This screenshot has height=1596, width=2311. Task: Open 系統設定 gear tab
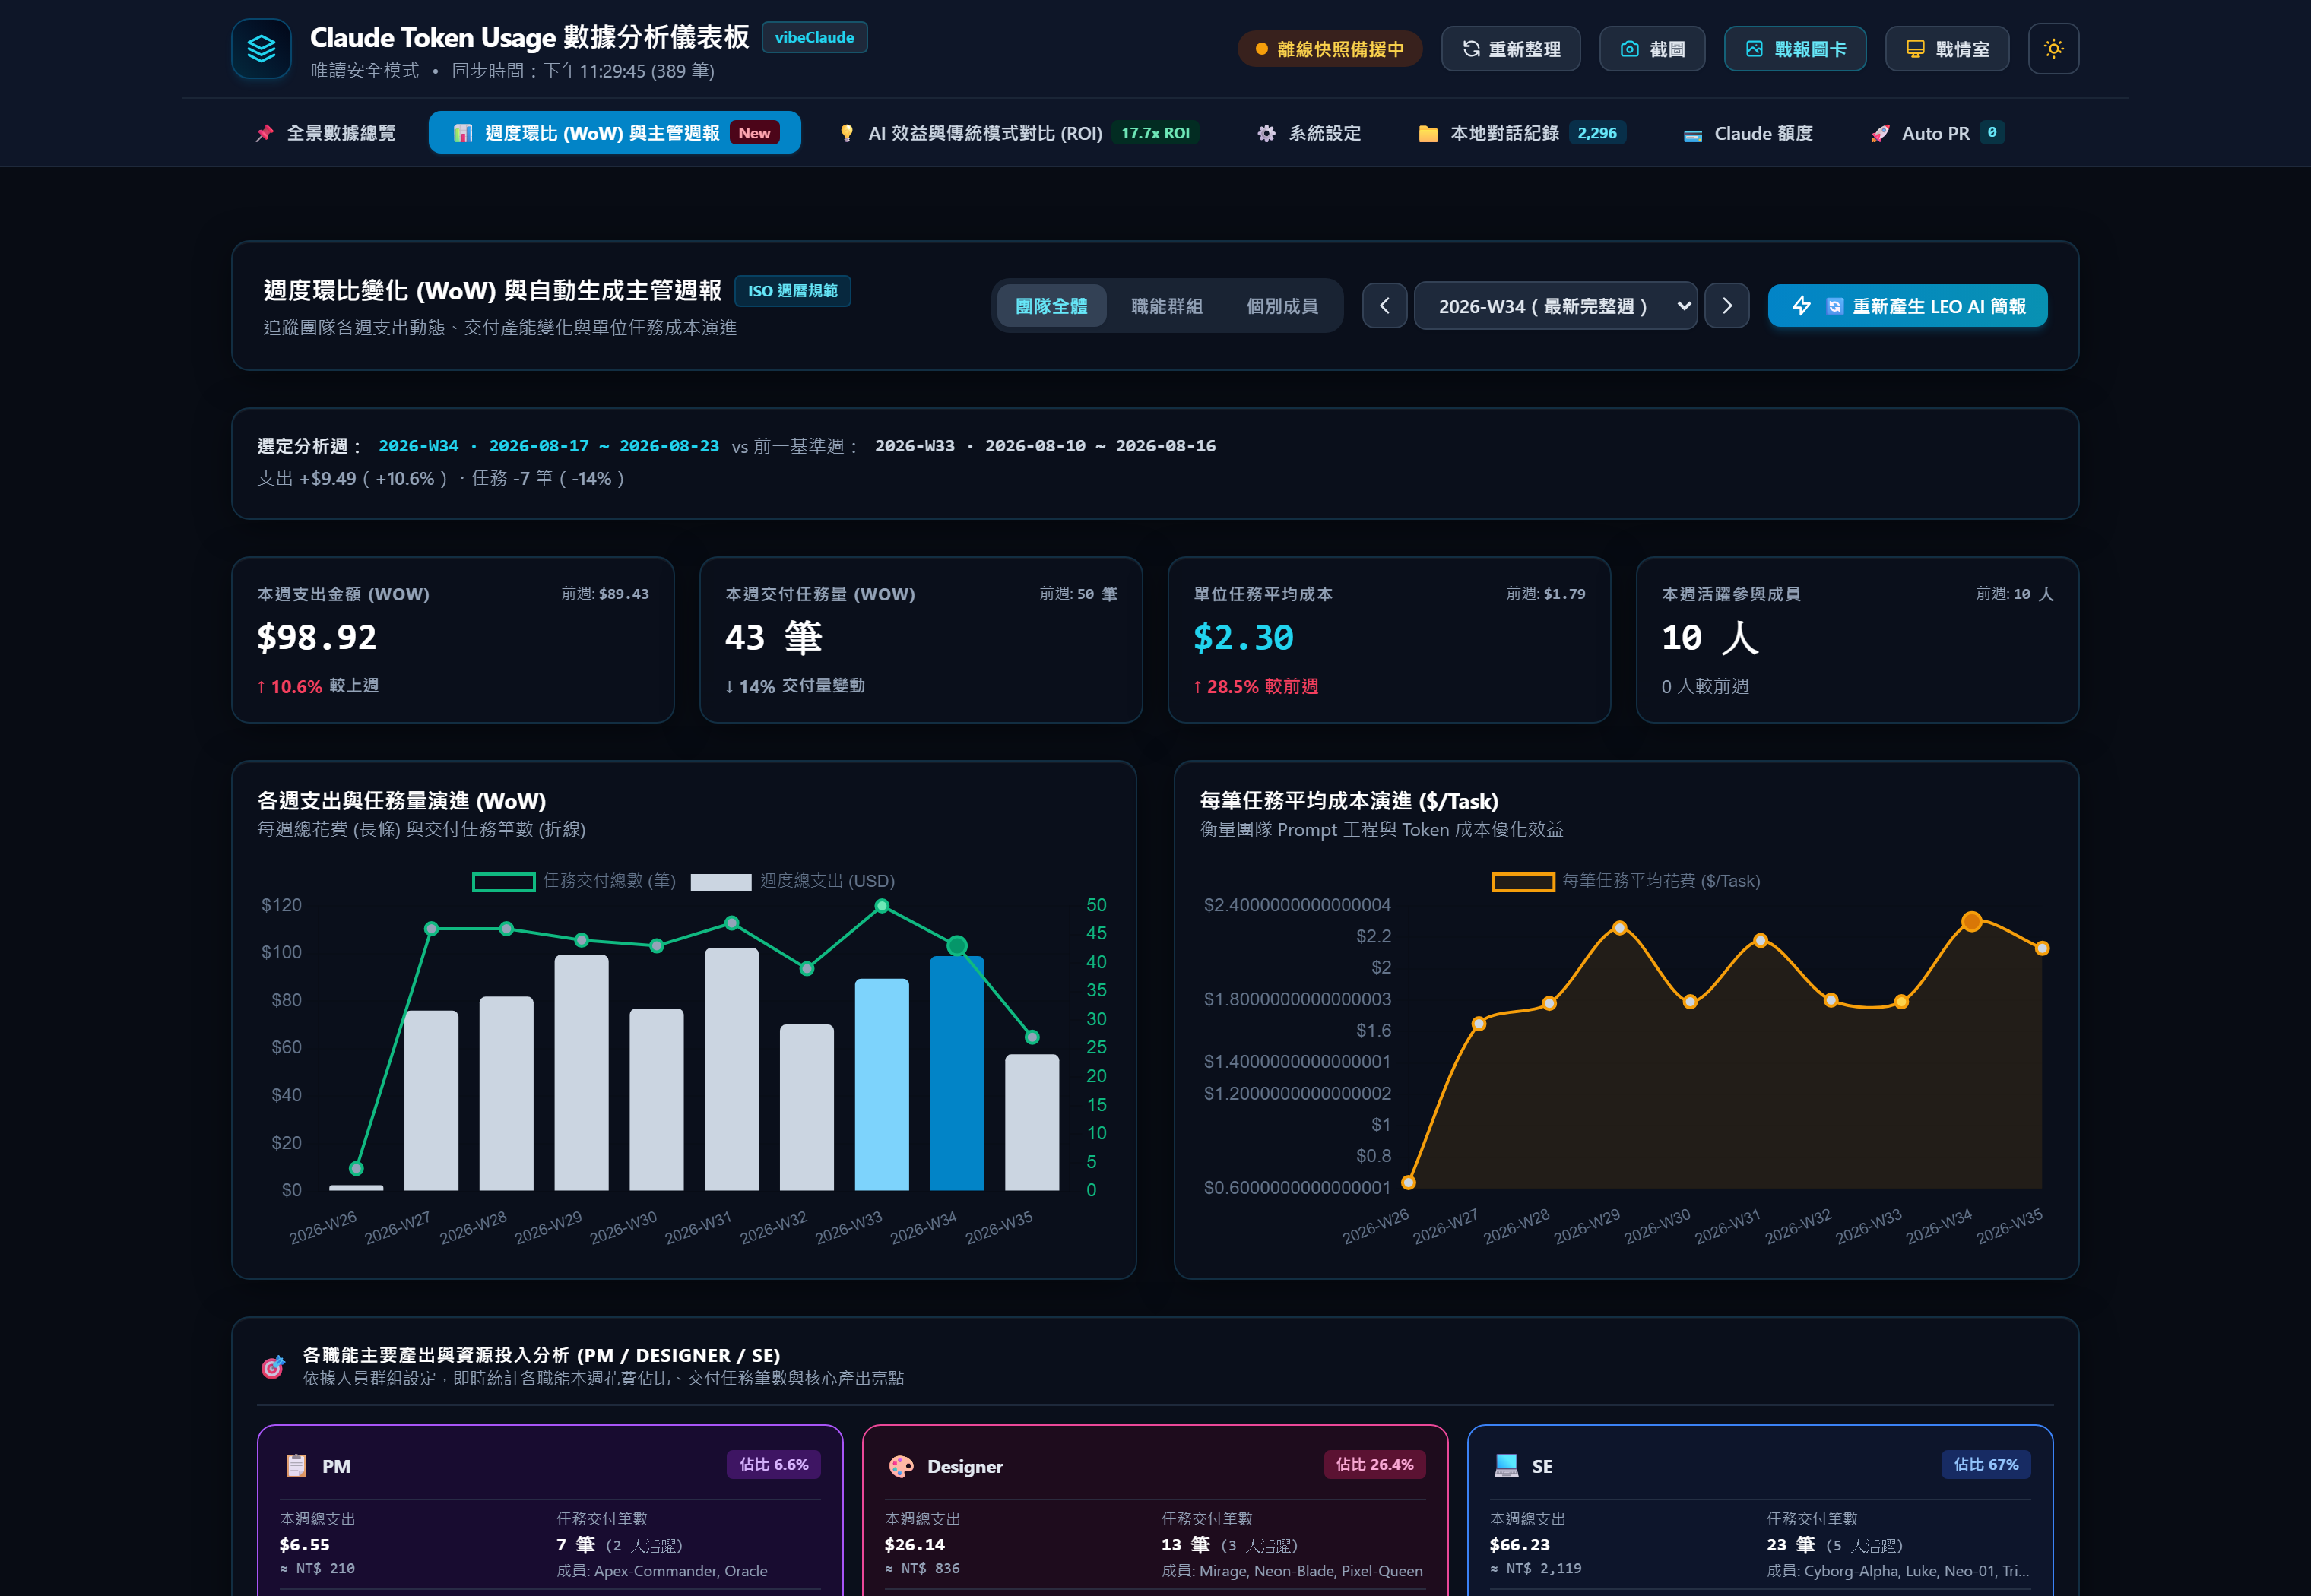(1309, 133)
